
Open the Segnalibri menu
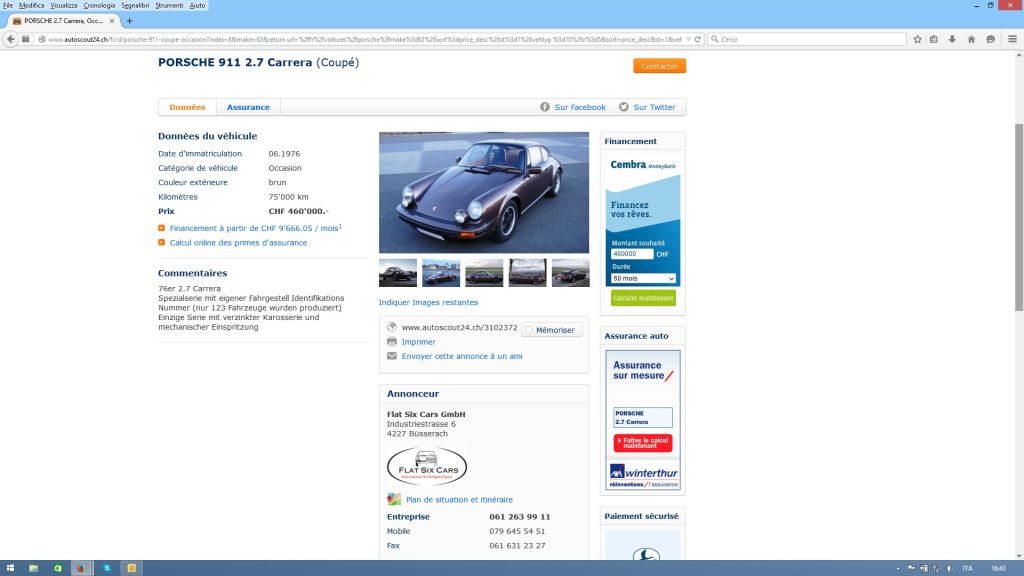click(x=135, y=5)
